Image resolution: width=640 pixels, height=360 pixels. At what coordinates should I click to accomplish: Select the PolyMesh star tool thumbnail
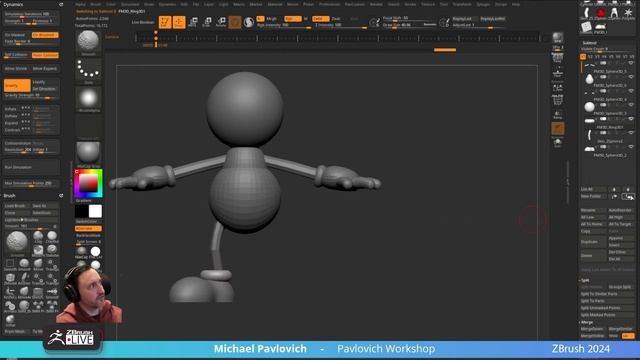tap(628, 13)
